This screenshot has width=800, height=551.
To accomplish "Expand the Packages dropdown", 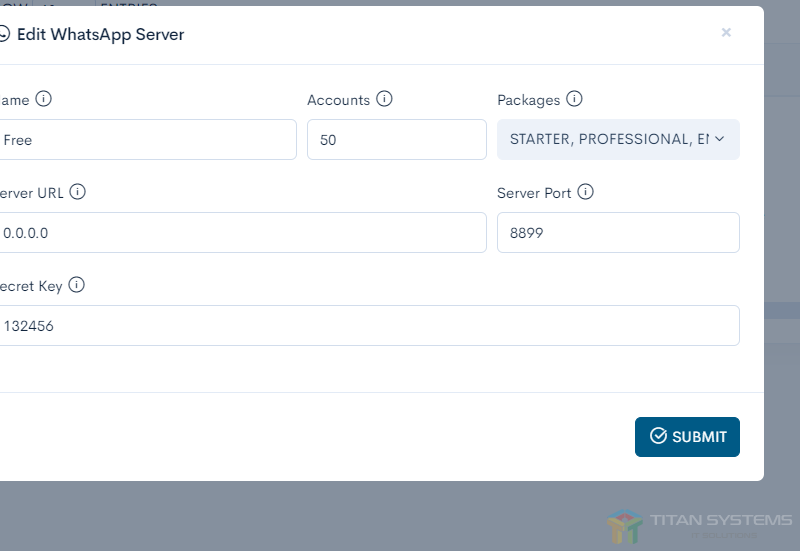I will click(618, 140).
